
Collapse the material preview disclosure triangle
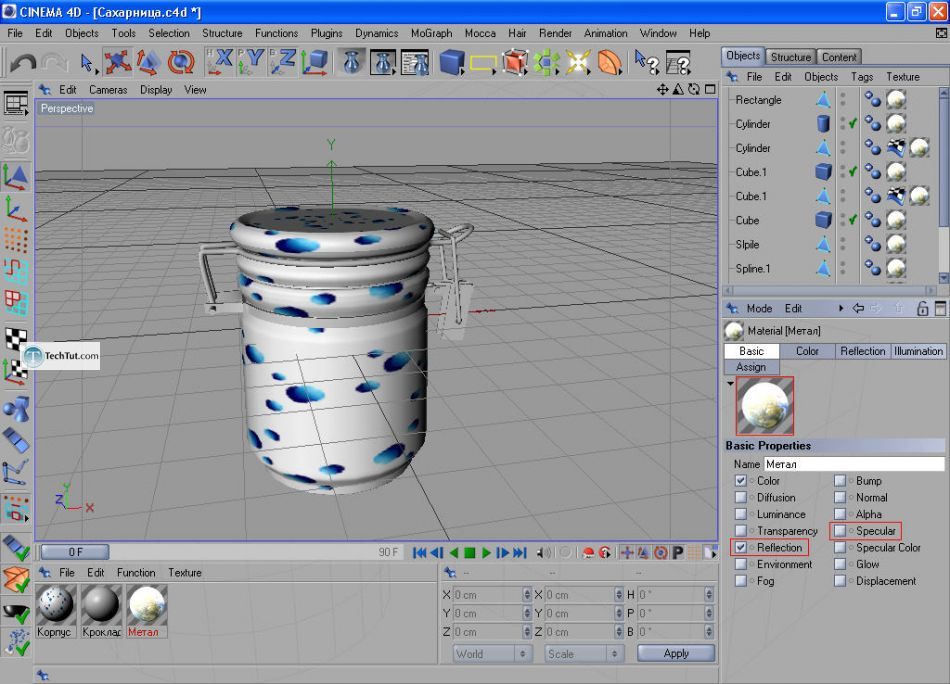click(730, 383)
